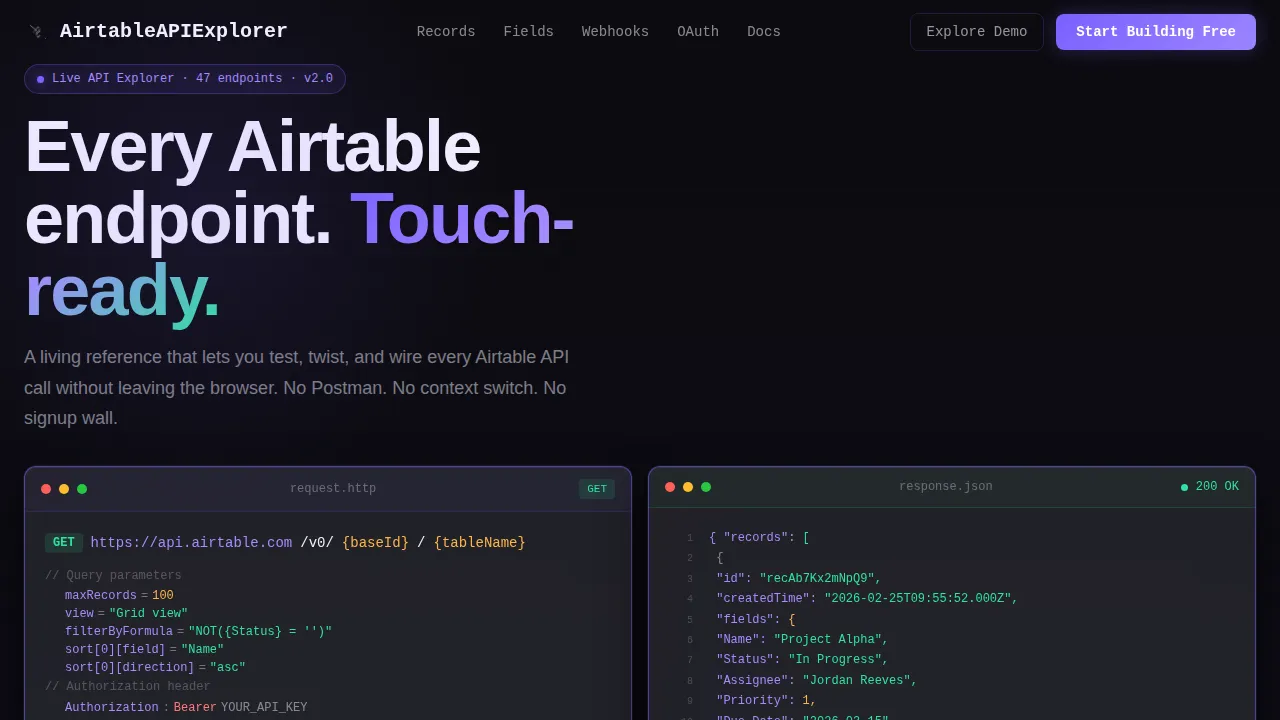Click the green dot in response.json window

(706, 487)
